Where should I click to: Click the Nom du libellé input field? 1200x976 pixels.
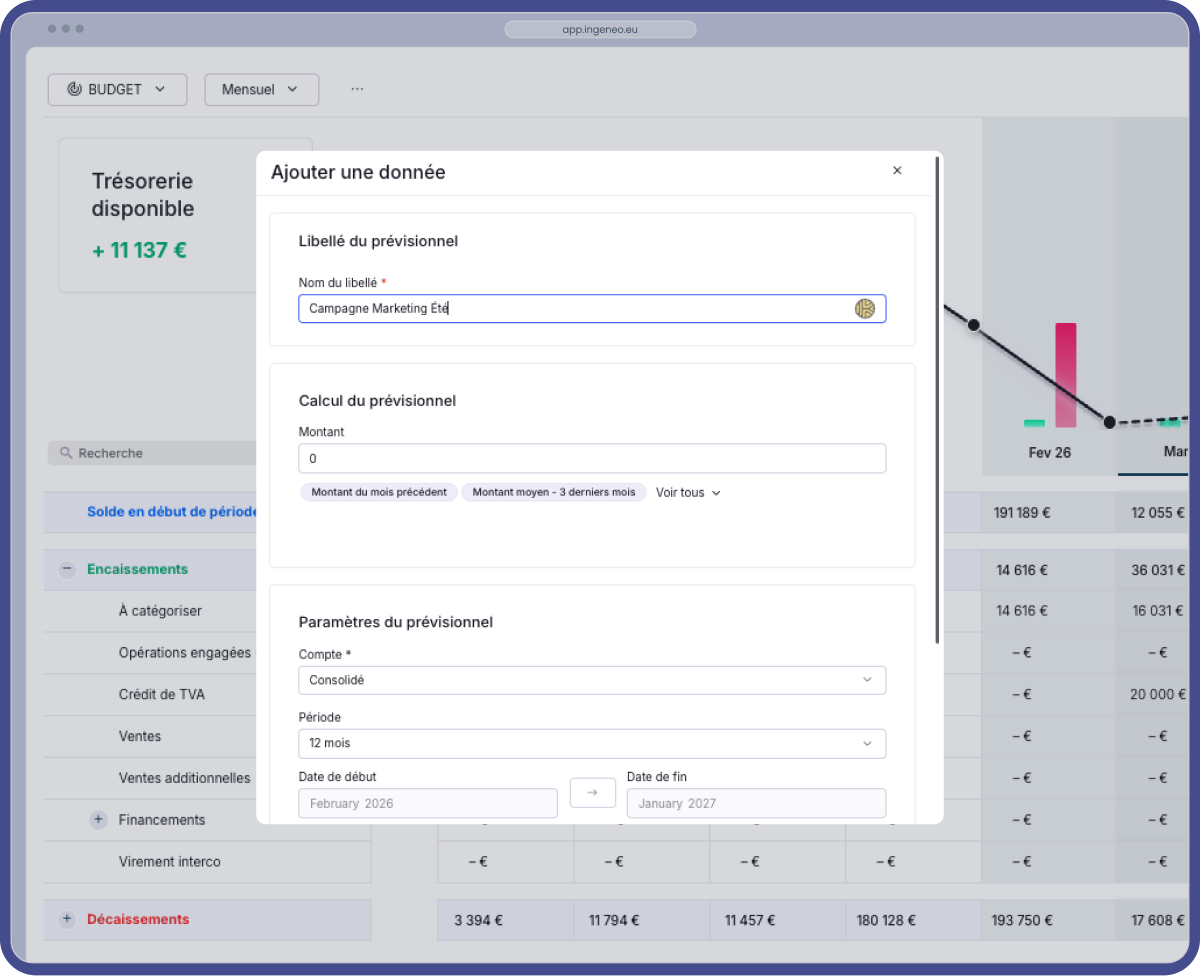point(592,309)
